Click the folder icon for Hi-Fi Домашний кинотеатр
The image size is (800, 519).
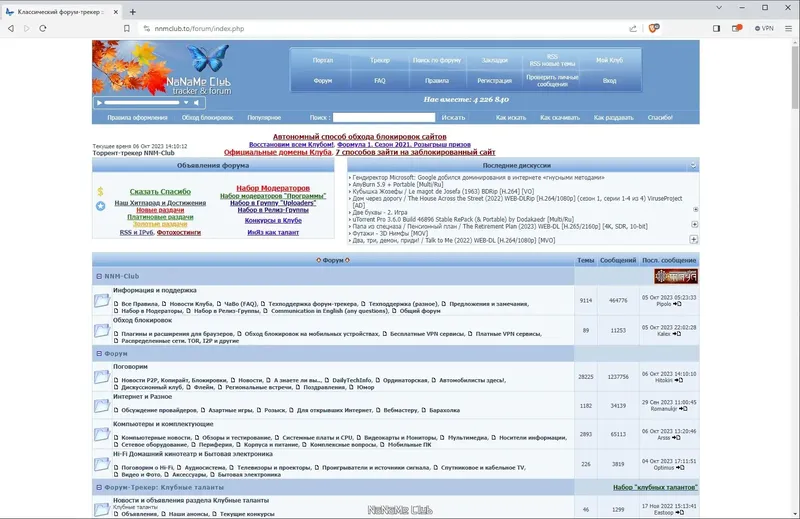102,464
